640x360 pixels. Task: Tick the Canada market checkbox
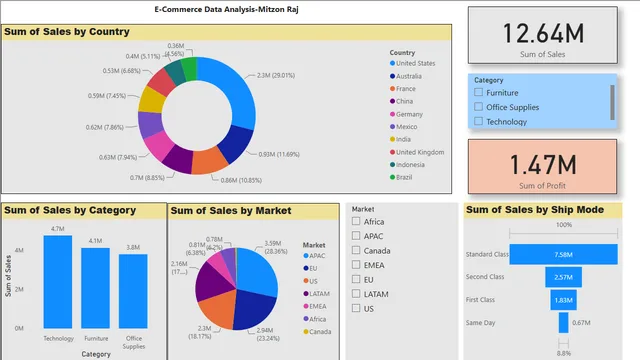tap(356, 250)
